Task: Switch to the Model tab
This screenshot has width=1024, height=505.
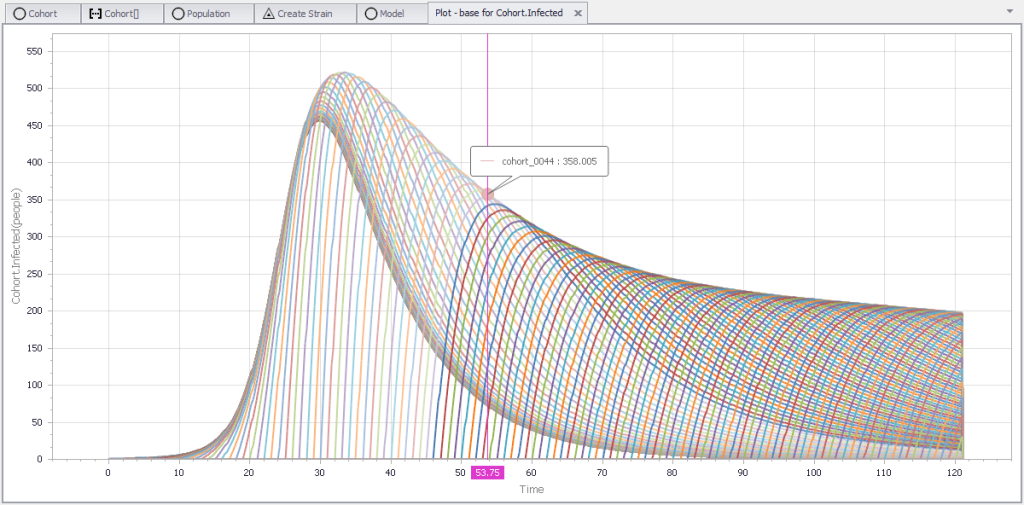Action: click(392, 14)
